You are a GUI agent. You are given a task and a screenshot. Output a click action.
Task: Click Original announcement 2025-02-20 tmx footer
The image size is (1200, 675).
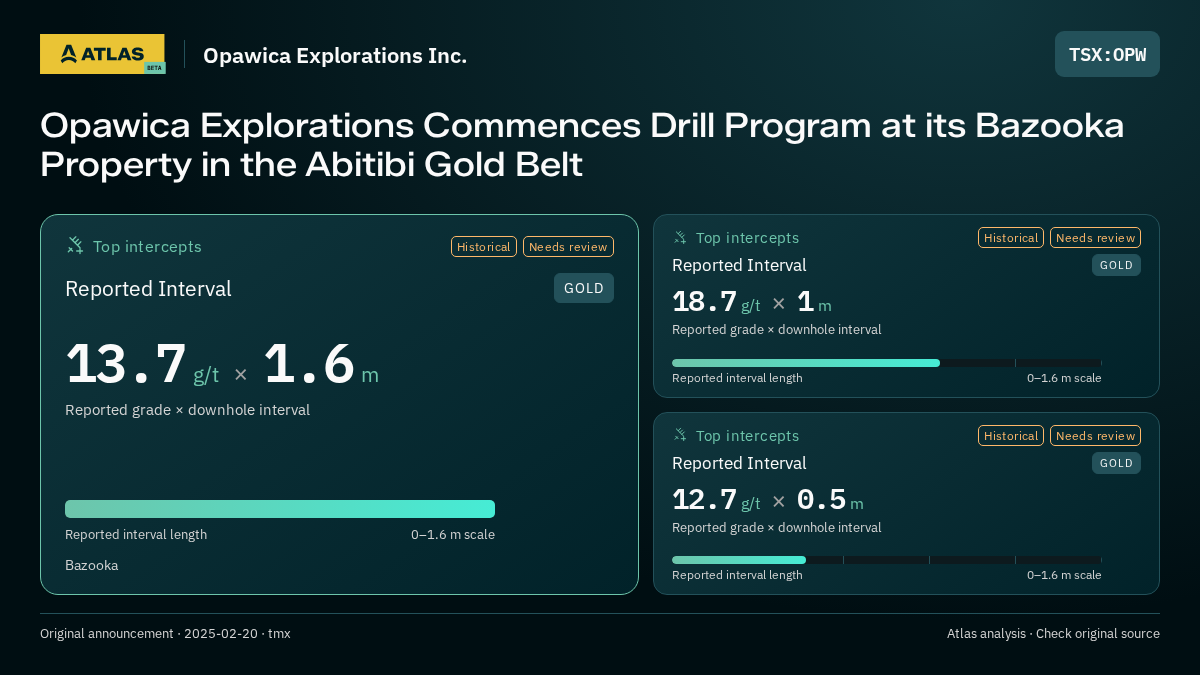coord(165,633)
